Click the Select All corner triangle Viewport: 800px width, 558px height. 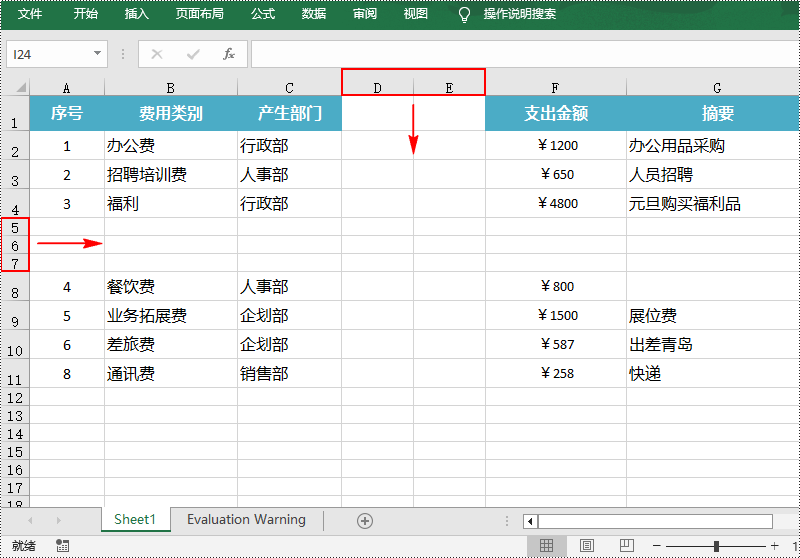[20, 88]
